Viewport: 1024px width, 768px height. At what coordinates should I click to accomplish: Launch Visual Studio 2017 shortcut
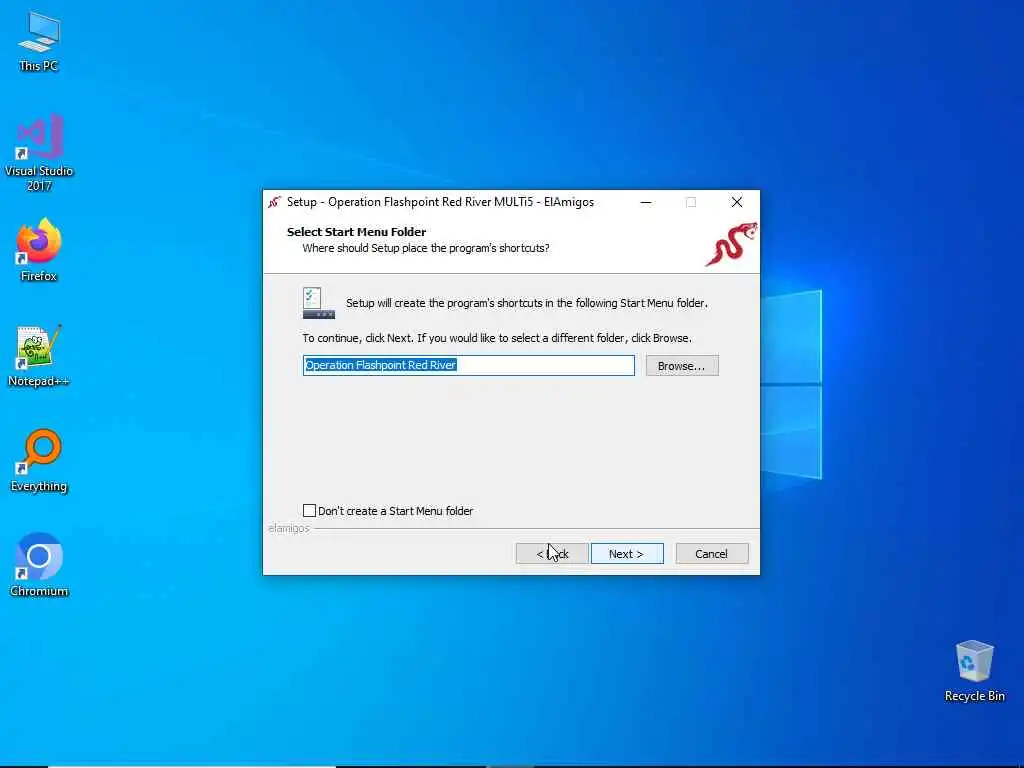pos(39,152)
